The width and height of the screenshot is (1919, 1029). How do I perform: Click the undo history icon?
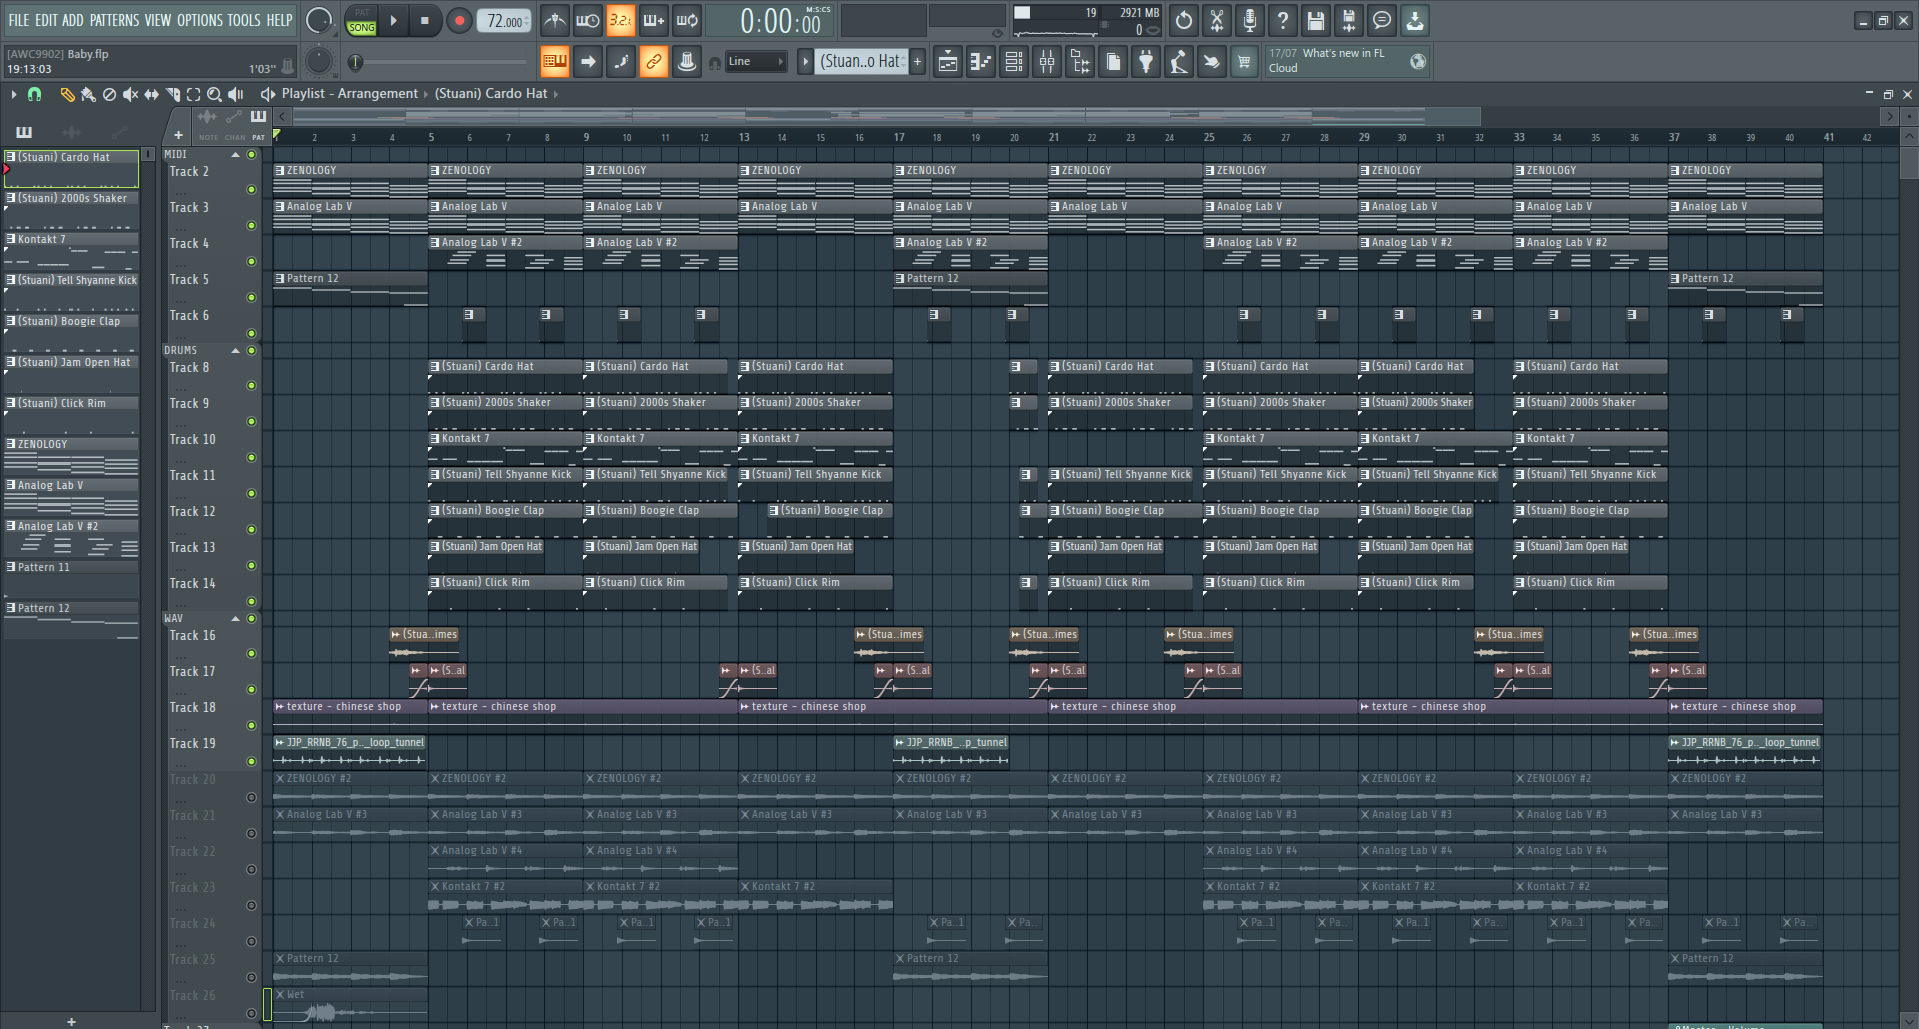(1184, 20)
